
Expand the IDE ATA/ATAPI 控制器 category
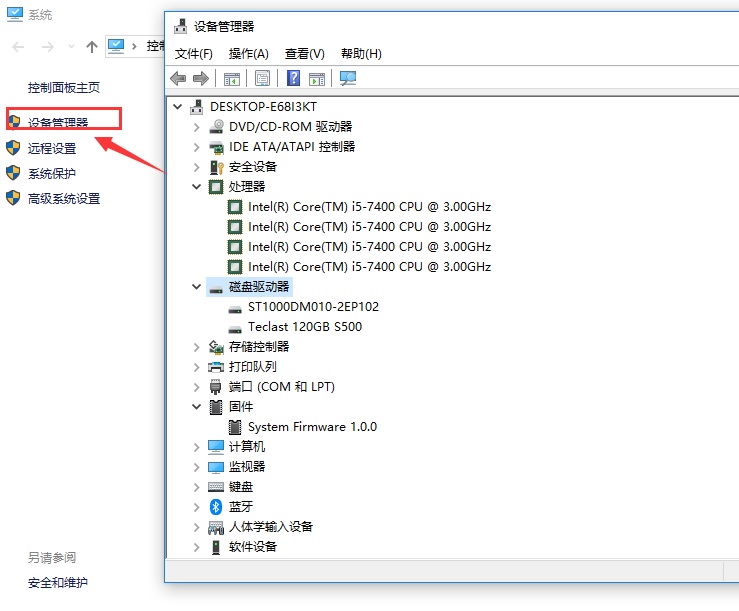coord(197,147)
